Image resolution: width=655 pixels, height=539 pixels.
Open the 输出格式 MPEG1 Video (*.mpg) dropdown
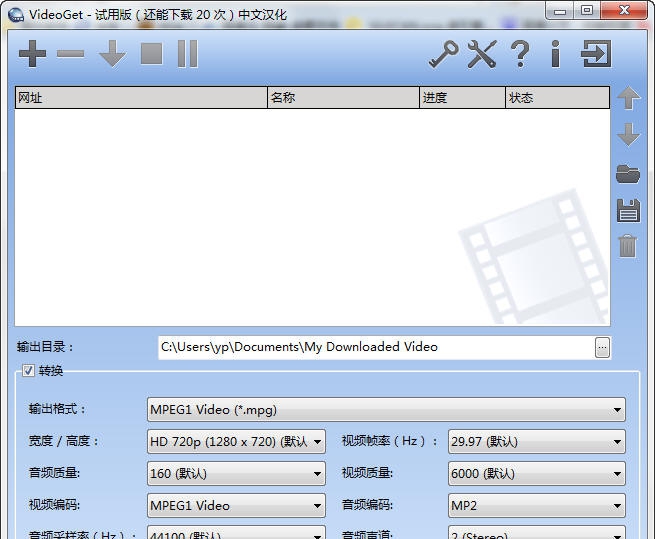[386, 409]
